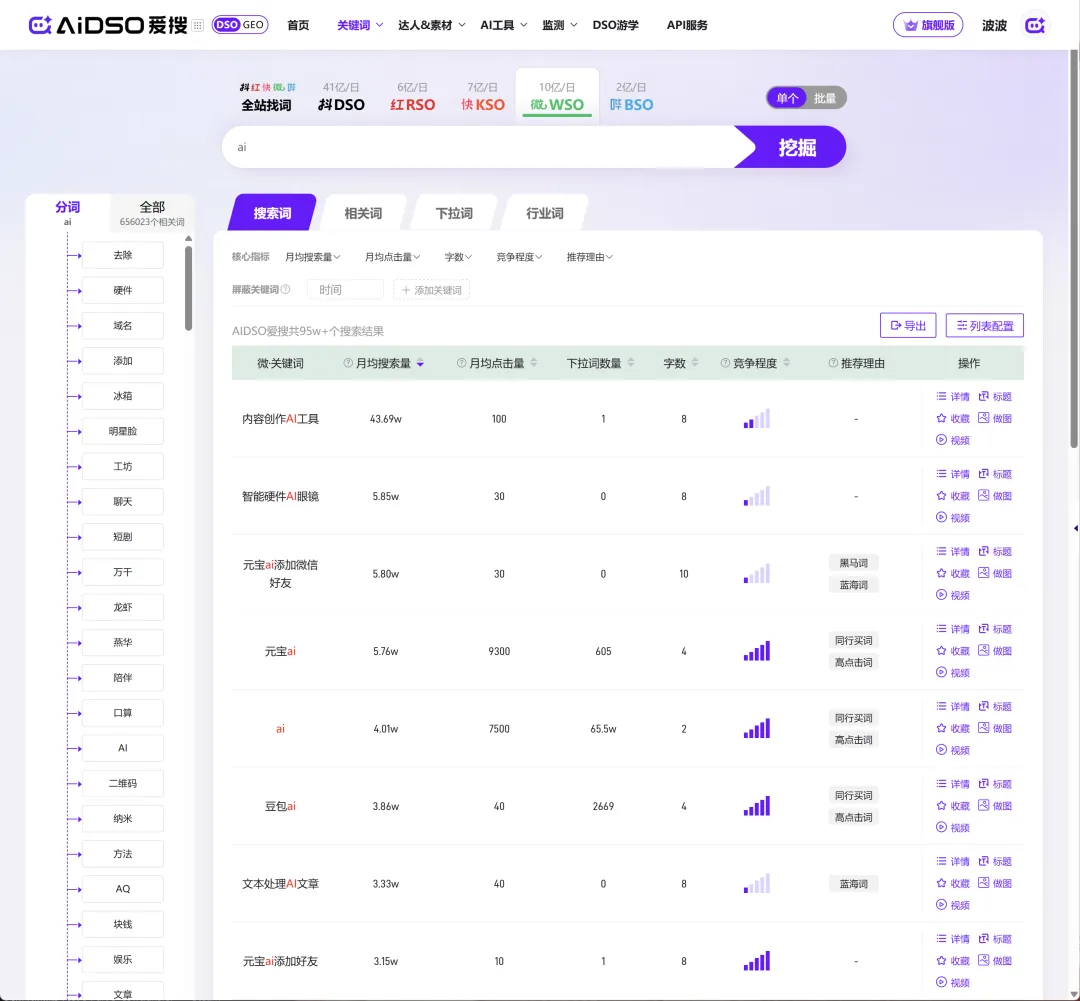Image resolution: width=1080 pixels, height=1001 pixels.
Task: Click help icon beside 月均点击量 header
Action: point(461,363)
